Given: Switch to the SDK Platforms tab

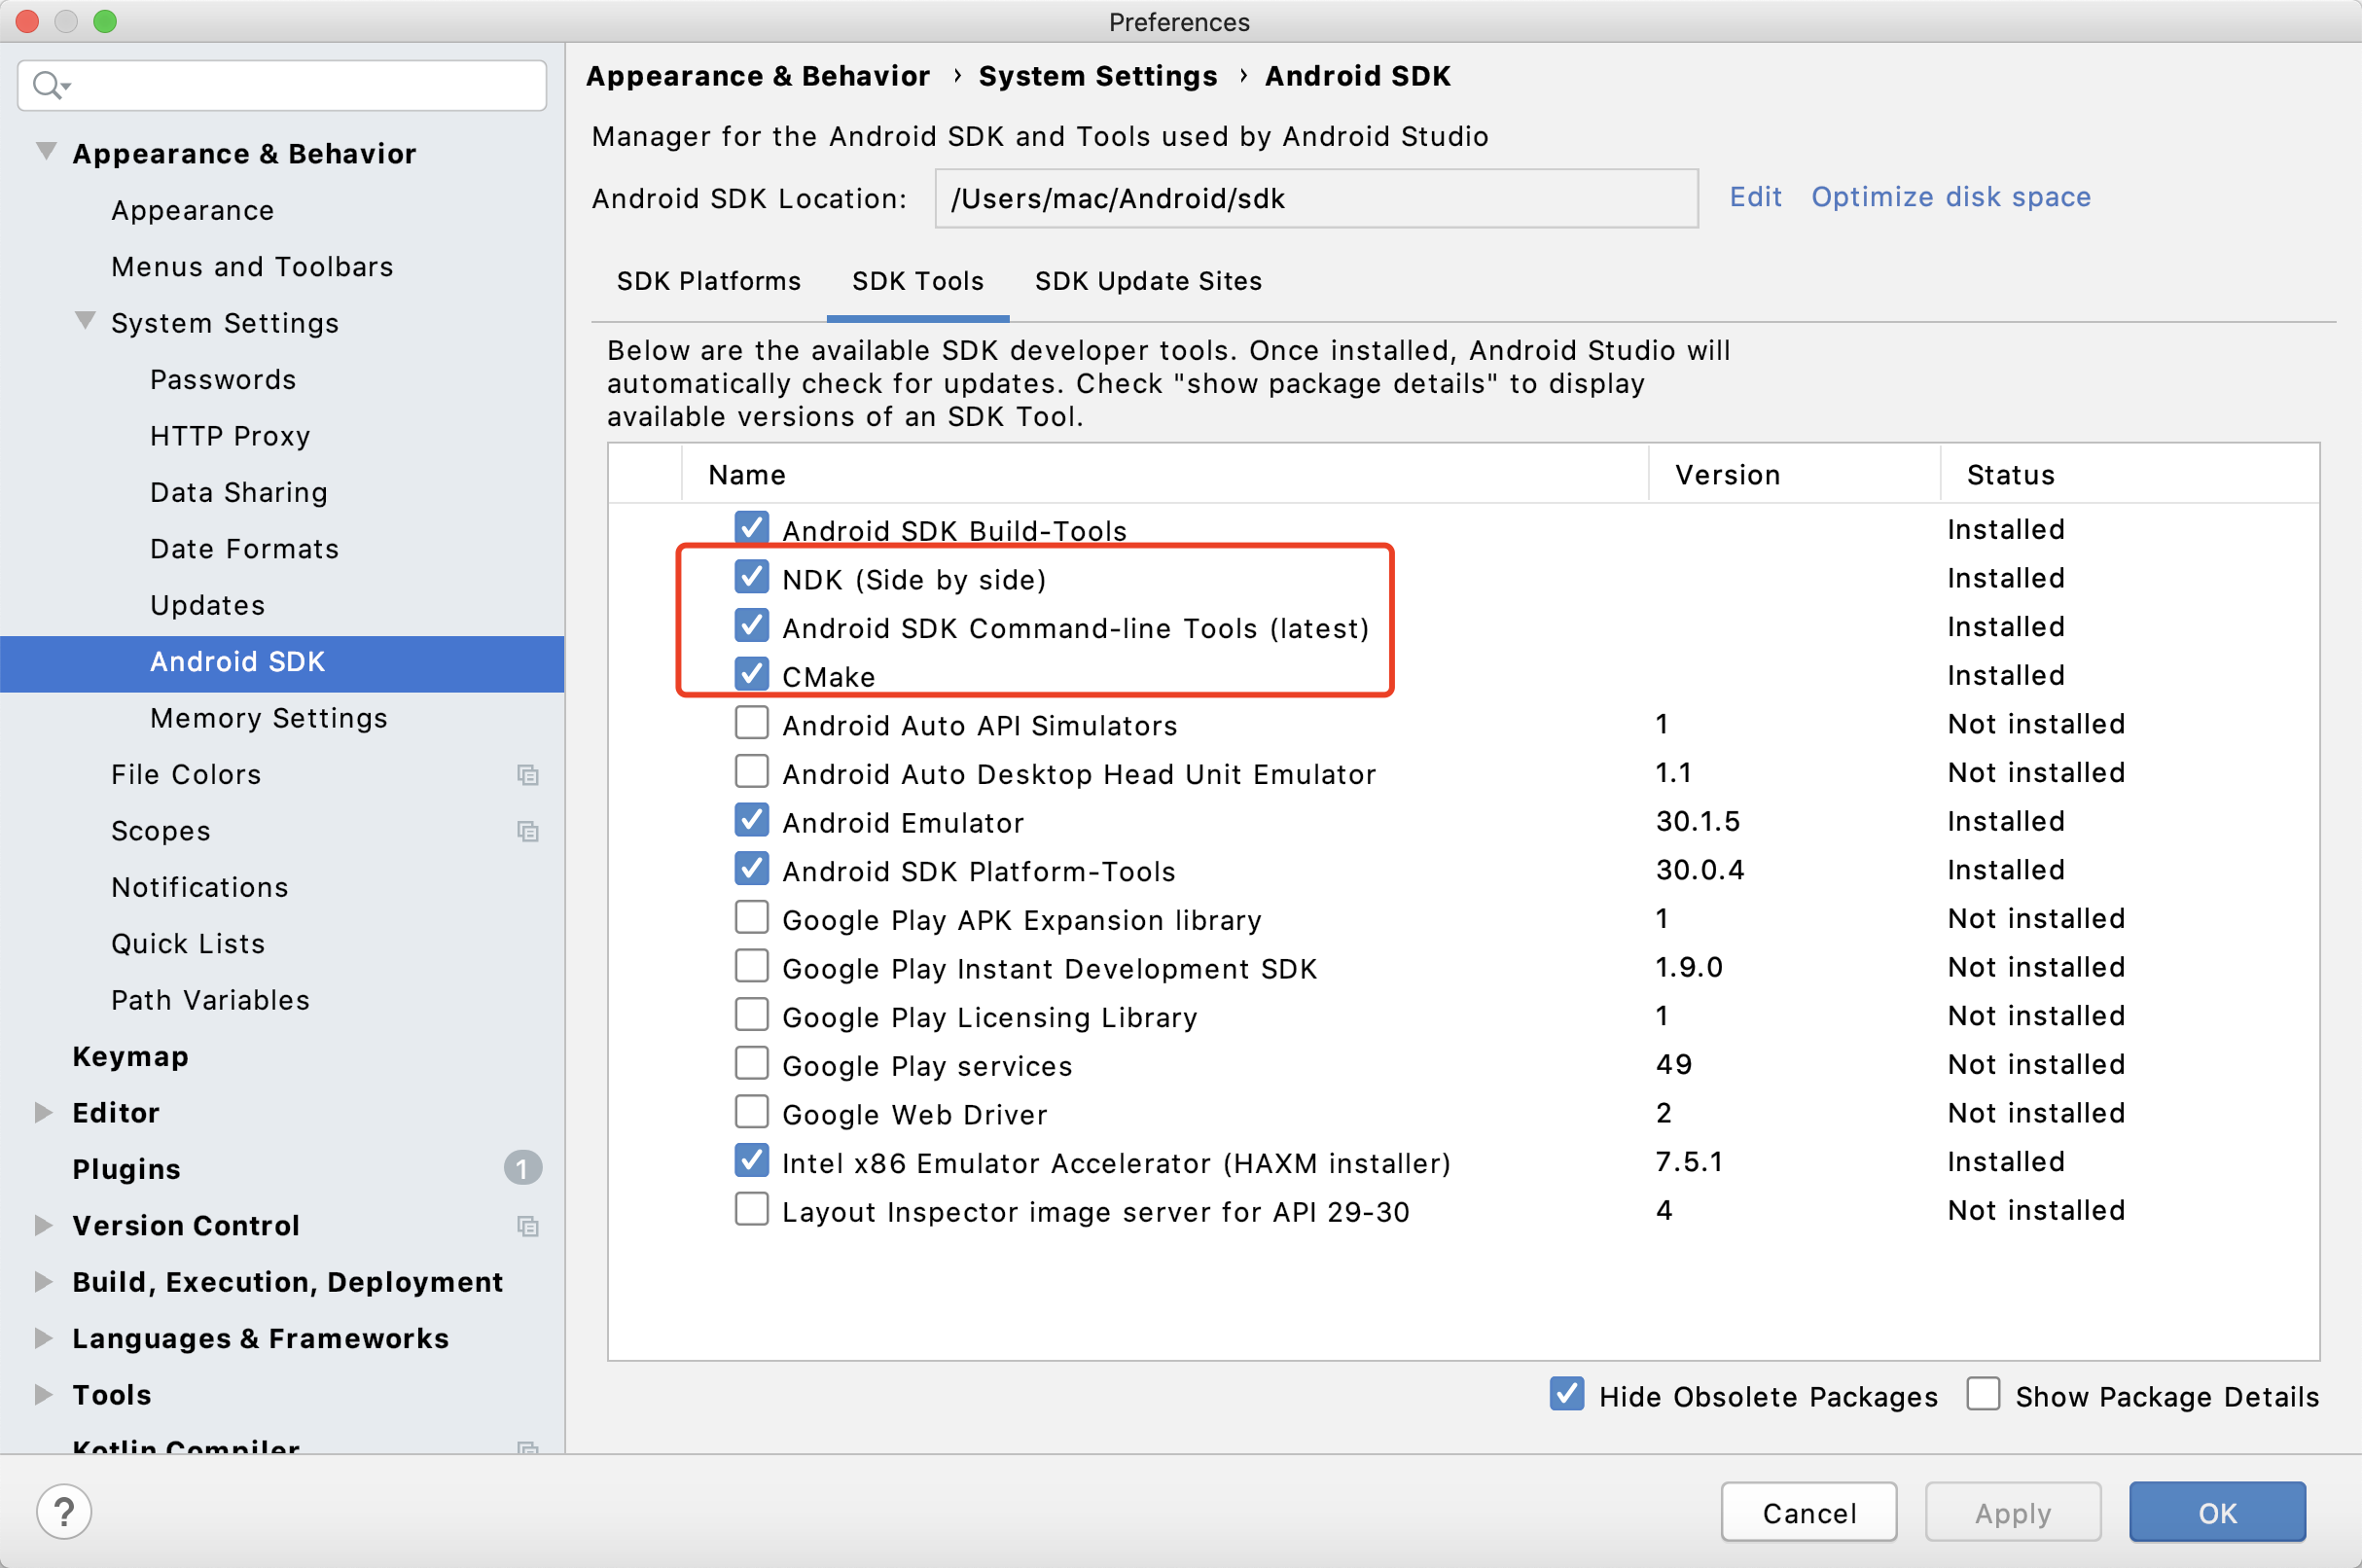Looking at the screenshot, I should (705, 282).
